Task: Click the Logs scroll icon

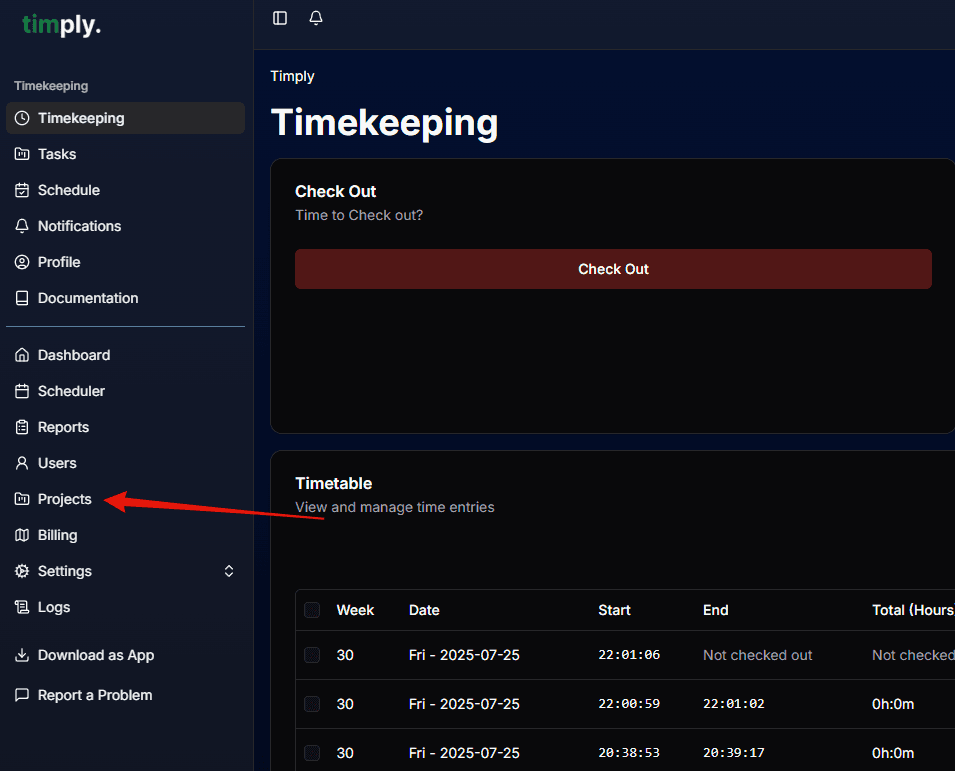Action: point(22,607)
